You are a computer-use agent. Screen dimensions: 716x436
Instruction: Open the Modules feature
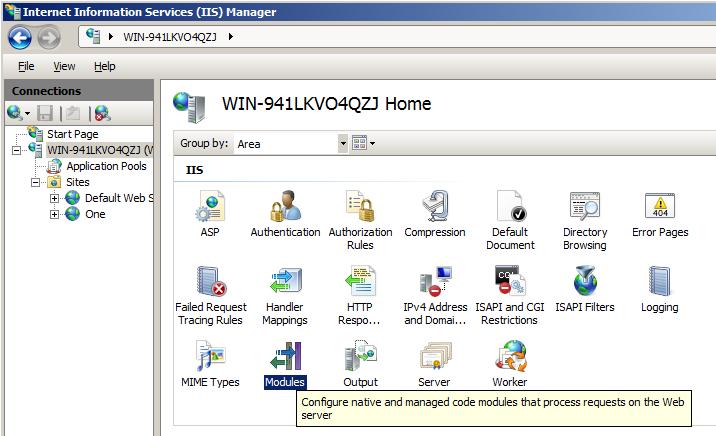click(x=285, y=364)
